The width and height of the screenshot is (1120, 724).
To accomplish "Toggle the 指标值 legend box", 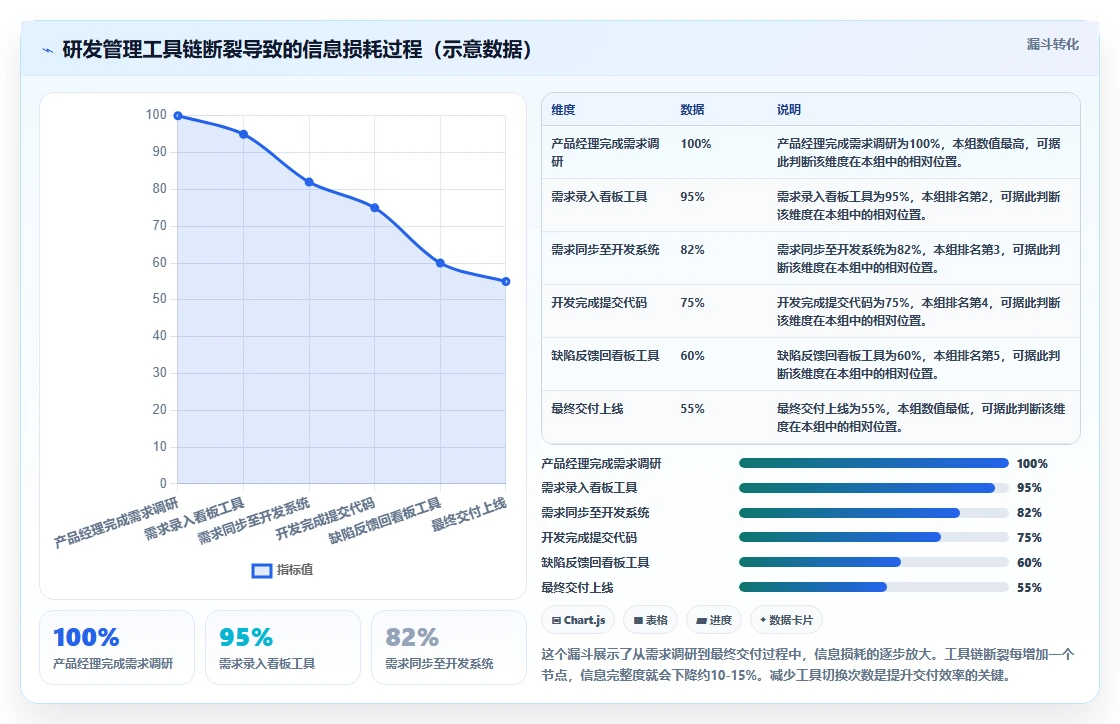I will pos(262,570).
